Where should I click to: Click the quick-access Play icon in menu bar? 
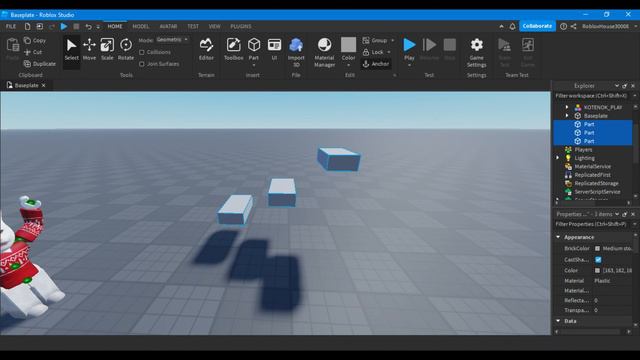click(64, 27)
